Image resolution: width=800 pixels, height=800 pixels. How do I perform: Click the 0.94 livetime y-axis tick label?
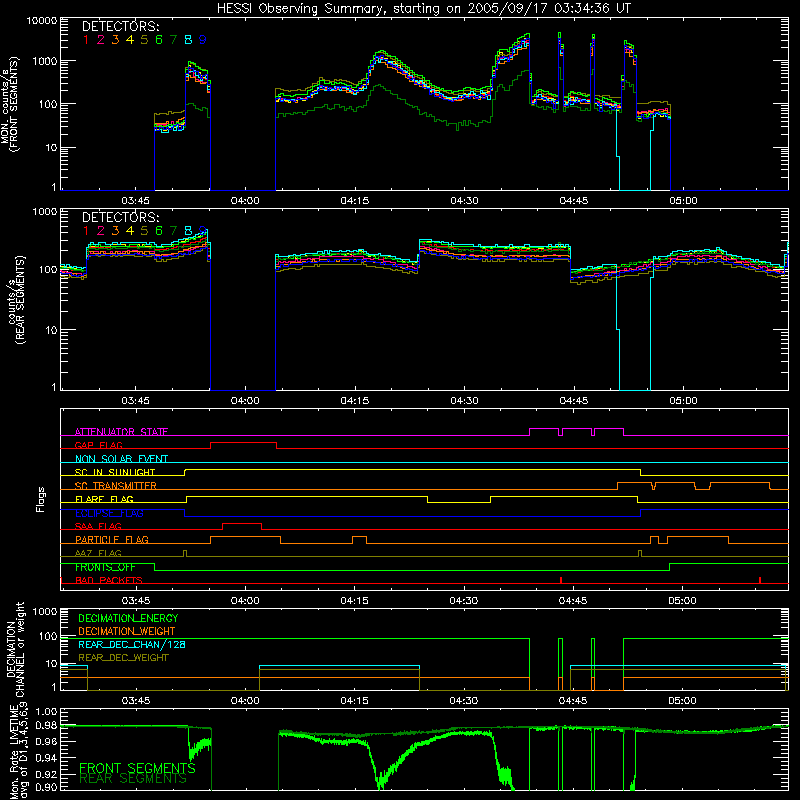(47, 758)
